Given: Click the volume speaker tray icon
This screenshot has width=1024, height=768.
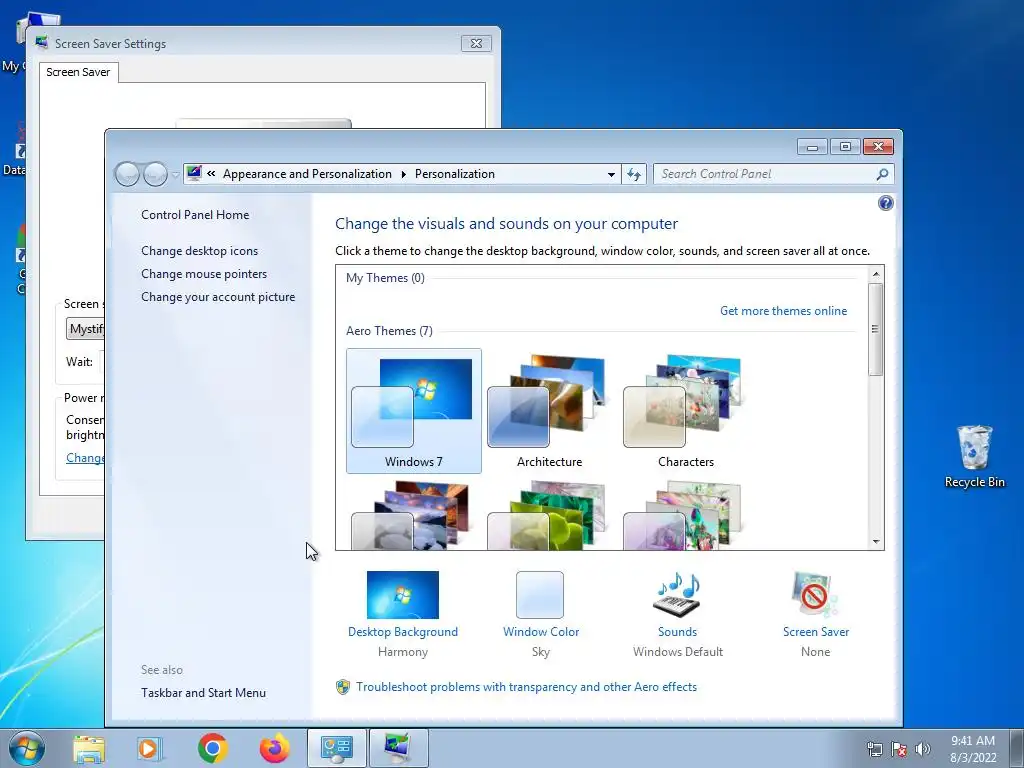Looking at the screenshot, I should [922, 749].
